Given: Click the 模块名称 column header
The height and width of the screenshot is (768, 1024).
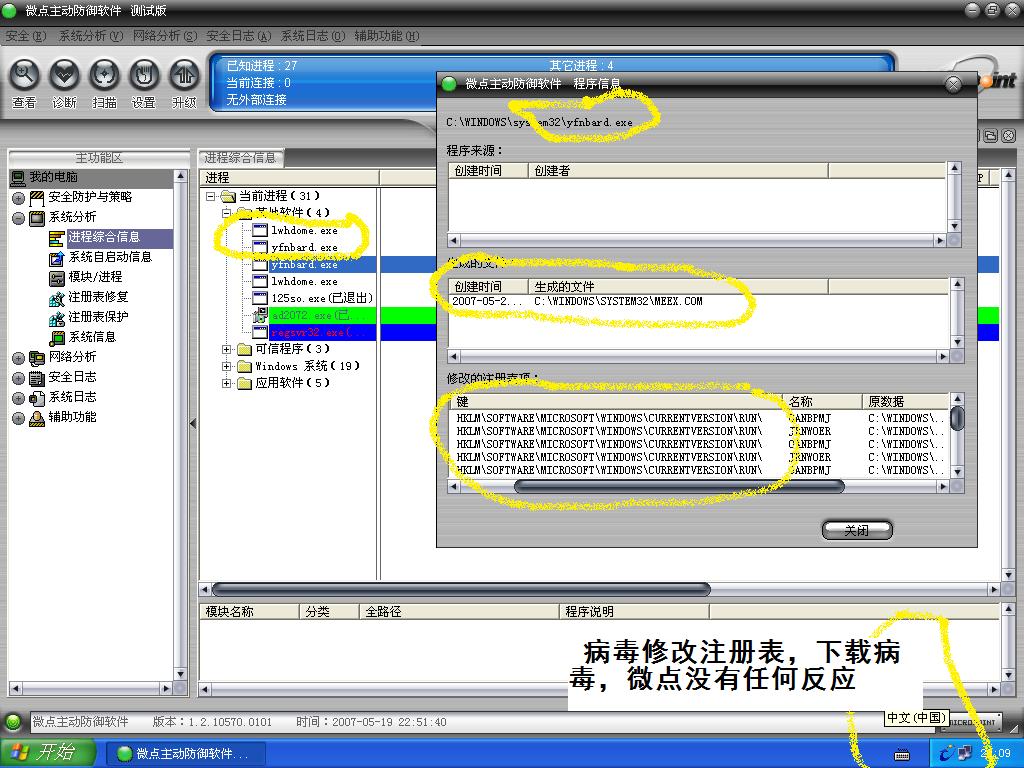Looking at the screenshot, I should 249,612.
